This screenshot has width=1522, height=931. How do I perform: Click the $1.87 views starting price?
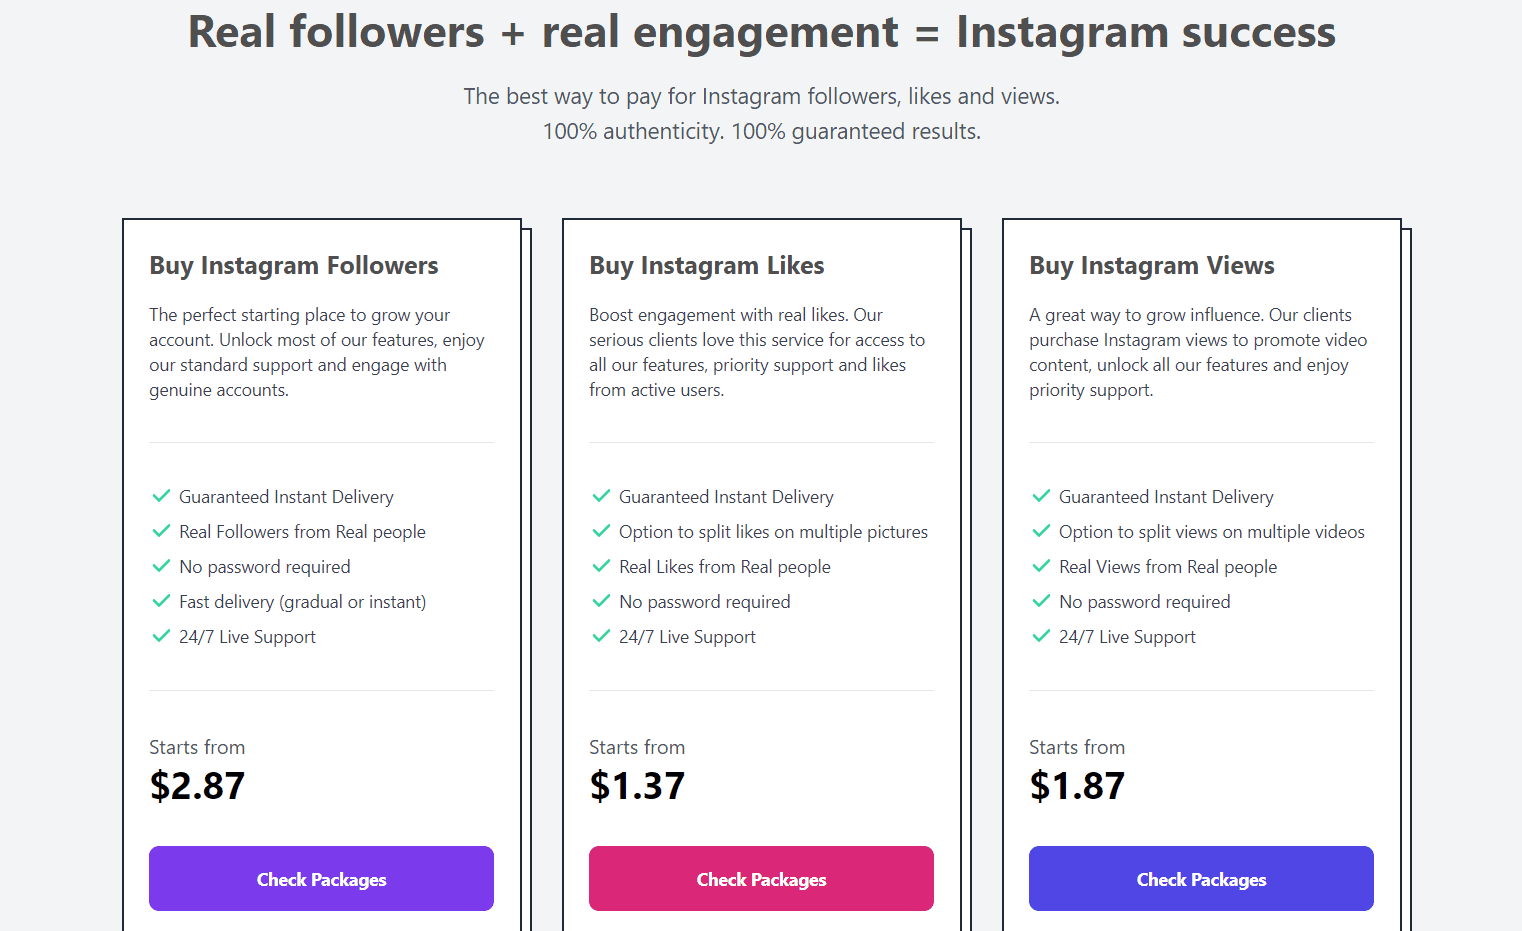pyautogui.click(x=1077, y=786)
